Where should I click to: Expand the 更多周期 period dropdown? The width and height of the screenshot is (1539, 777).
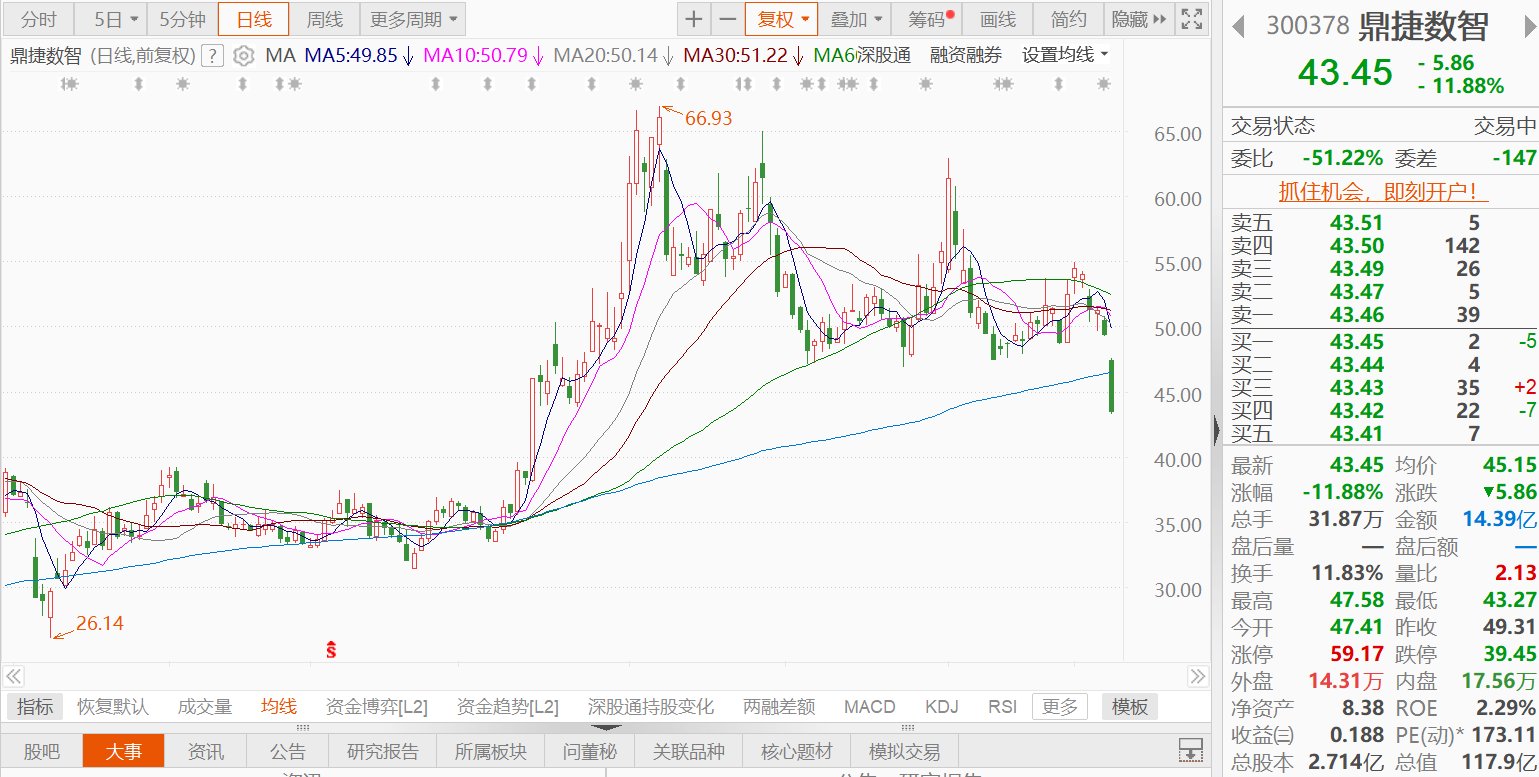(411, 19)
